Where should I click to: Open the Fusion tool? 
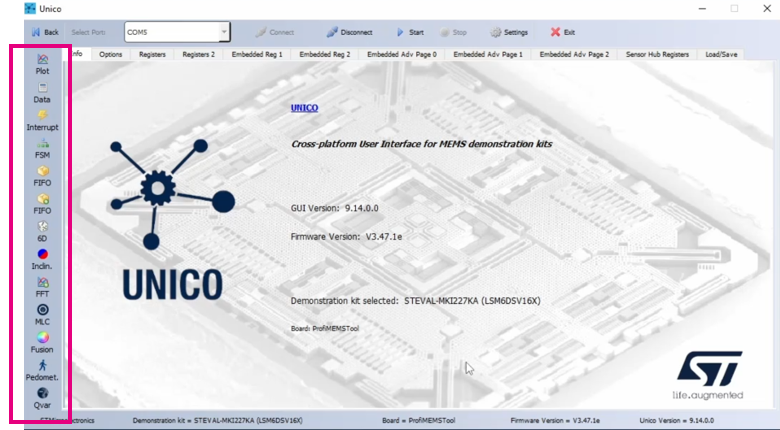pyautogui.click(x=42, y=343)
